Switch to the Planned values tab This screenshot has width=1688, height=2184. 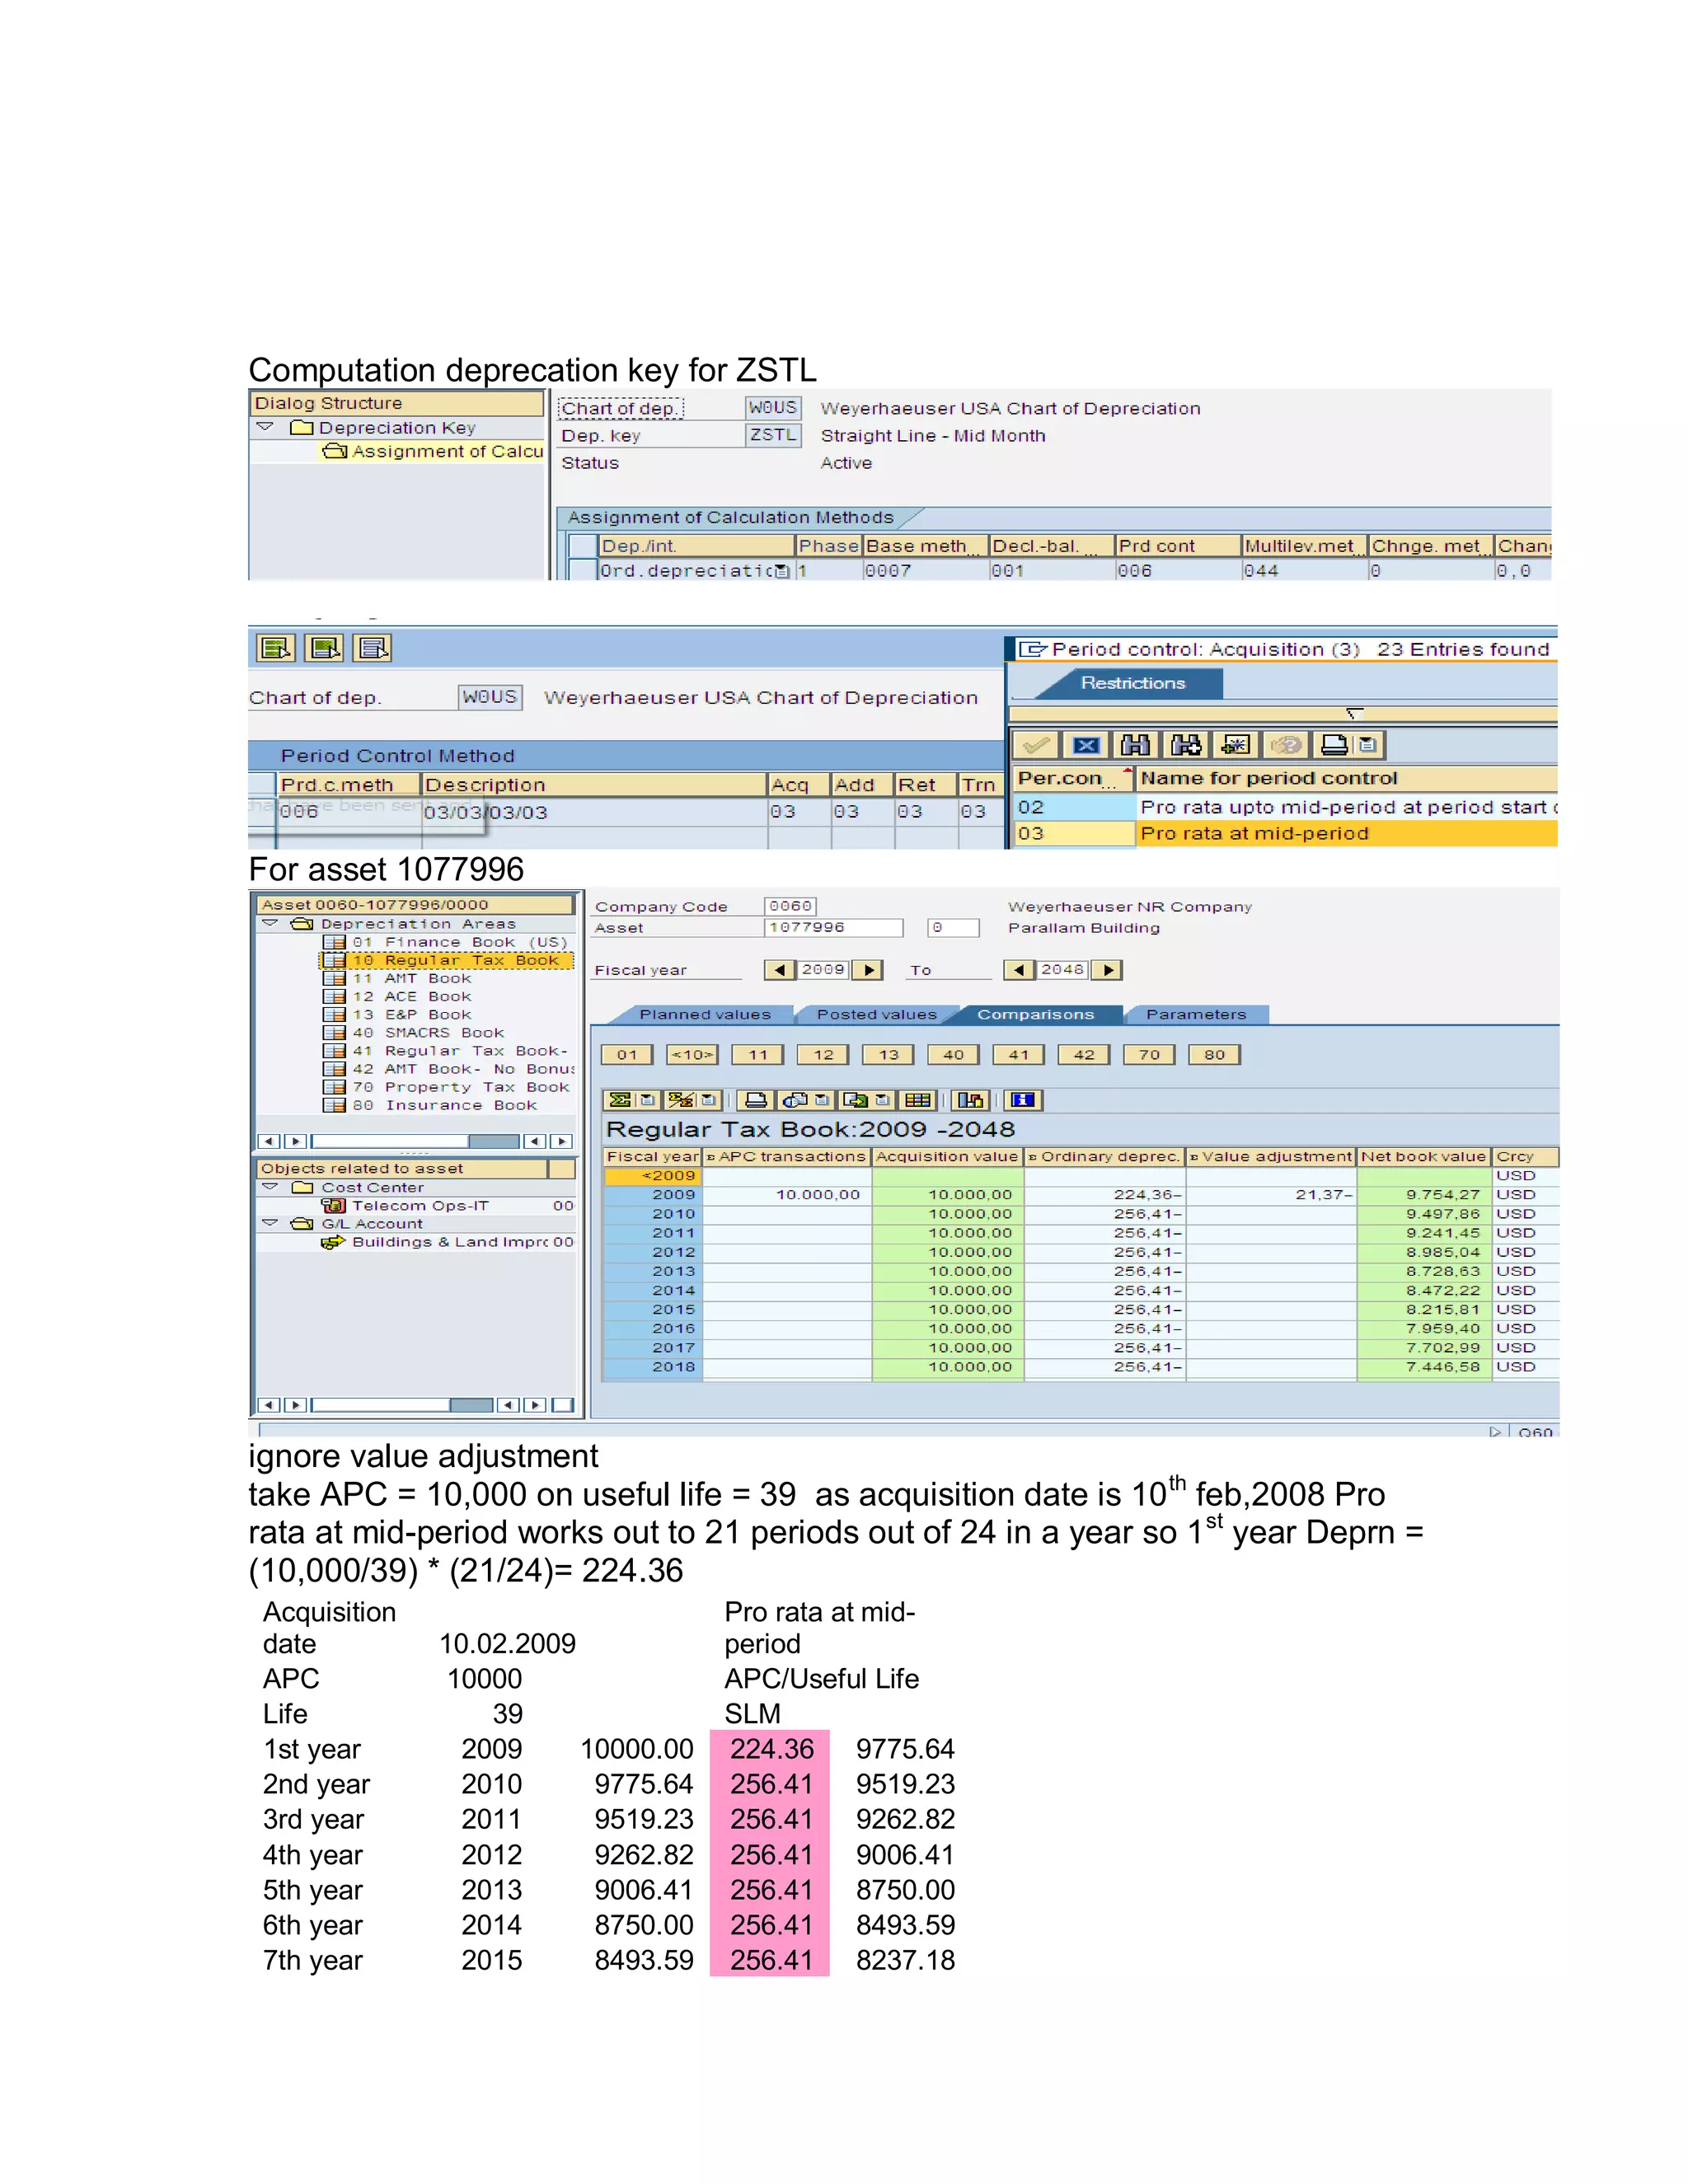pyautogui.click(x=705, y=1014)
